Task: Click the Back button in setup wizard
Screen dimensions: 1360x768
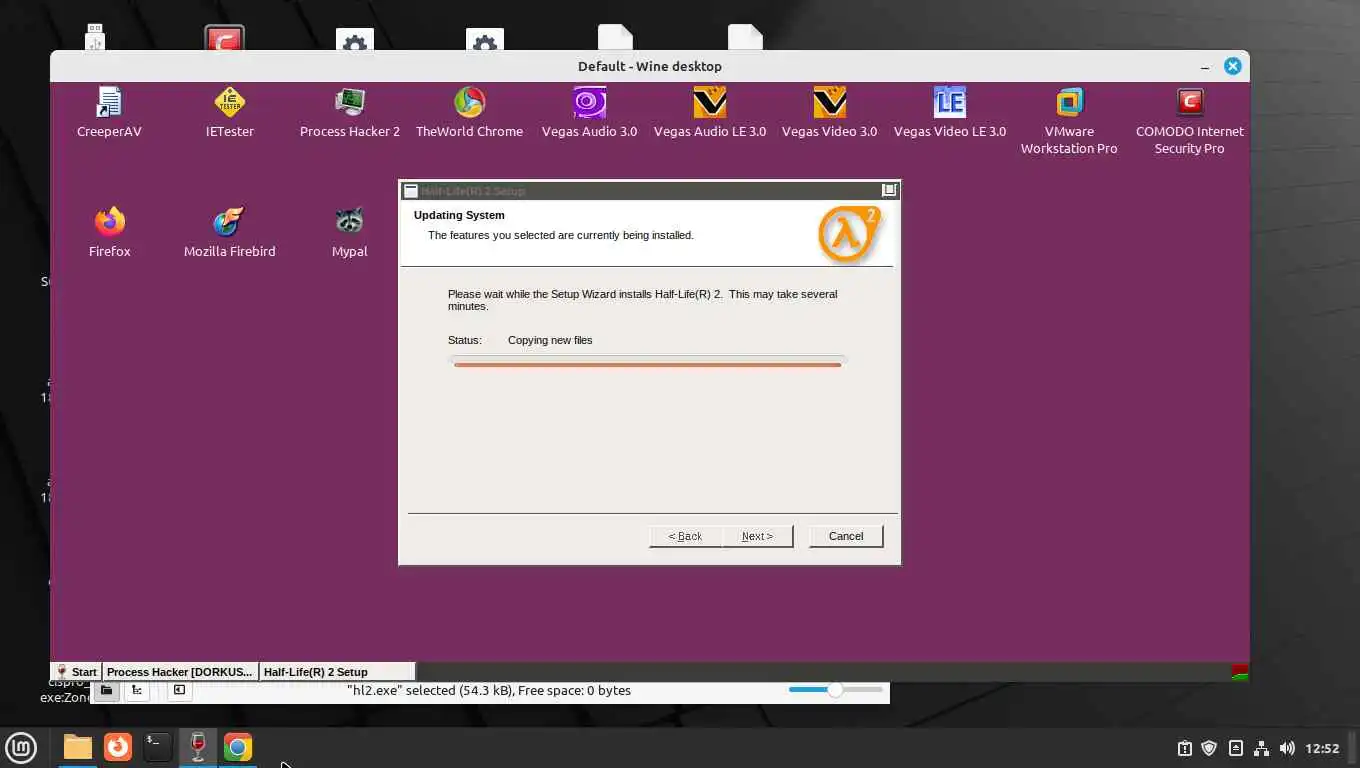Action: pos(685,536)
